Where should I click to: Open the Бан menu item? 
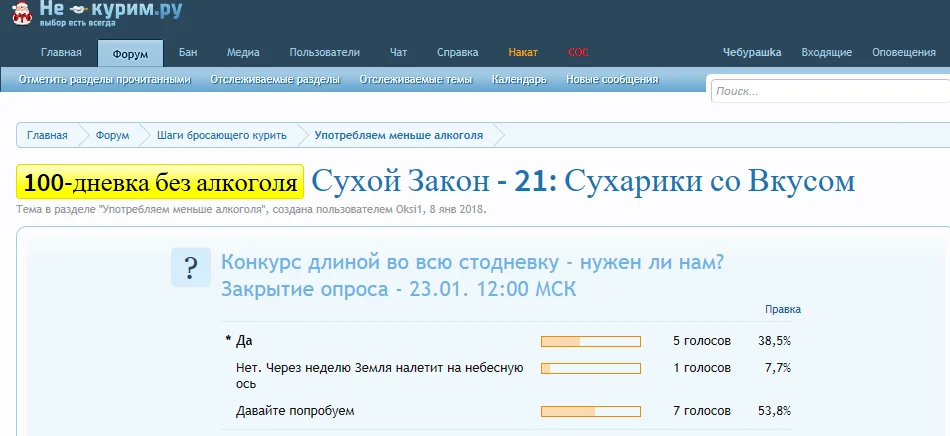tap(188, 52)
